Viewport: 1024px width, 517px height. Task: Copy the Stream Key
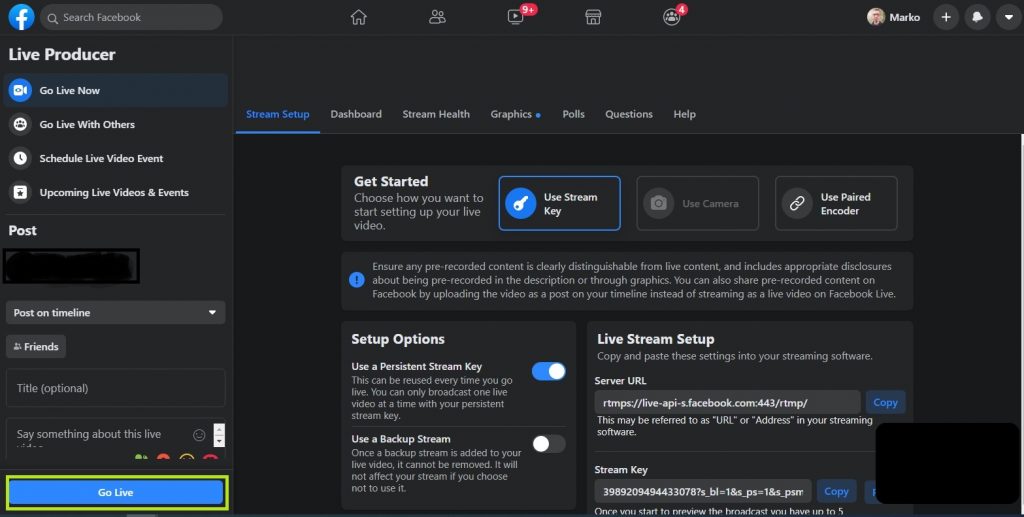click(x=836, y=492)
